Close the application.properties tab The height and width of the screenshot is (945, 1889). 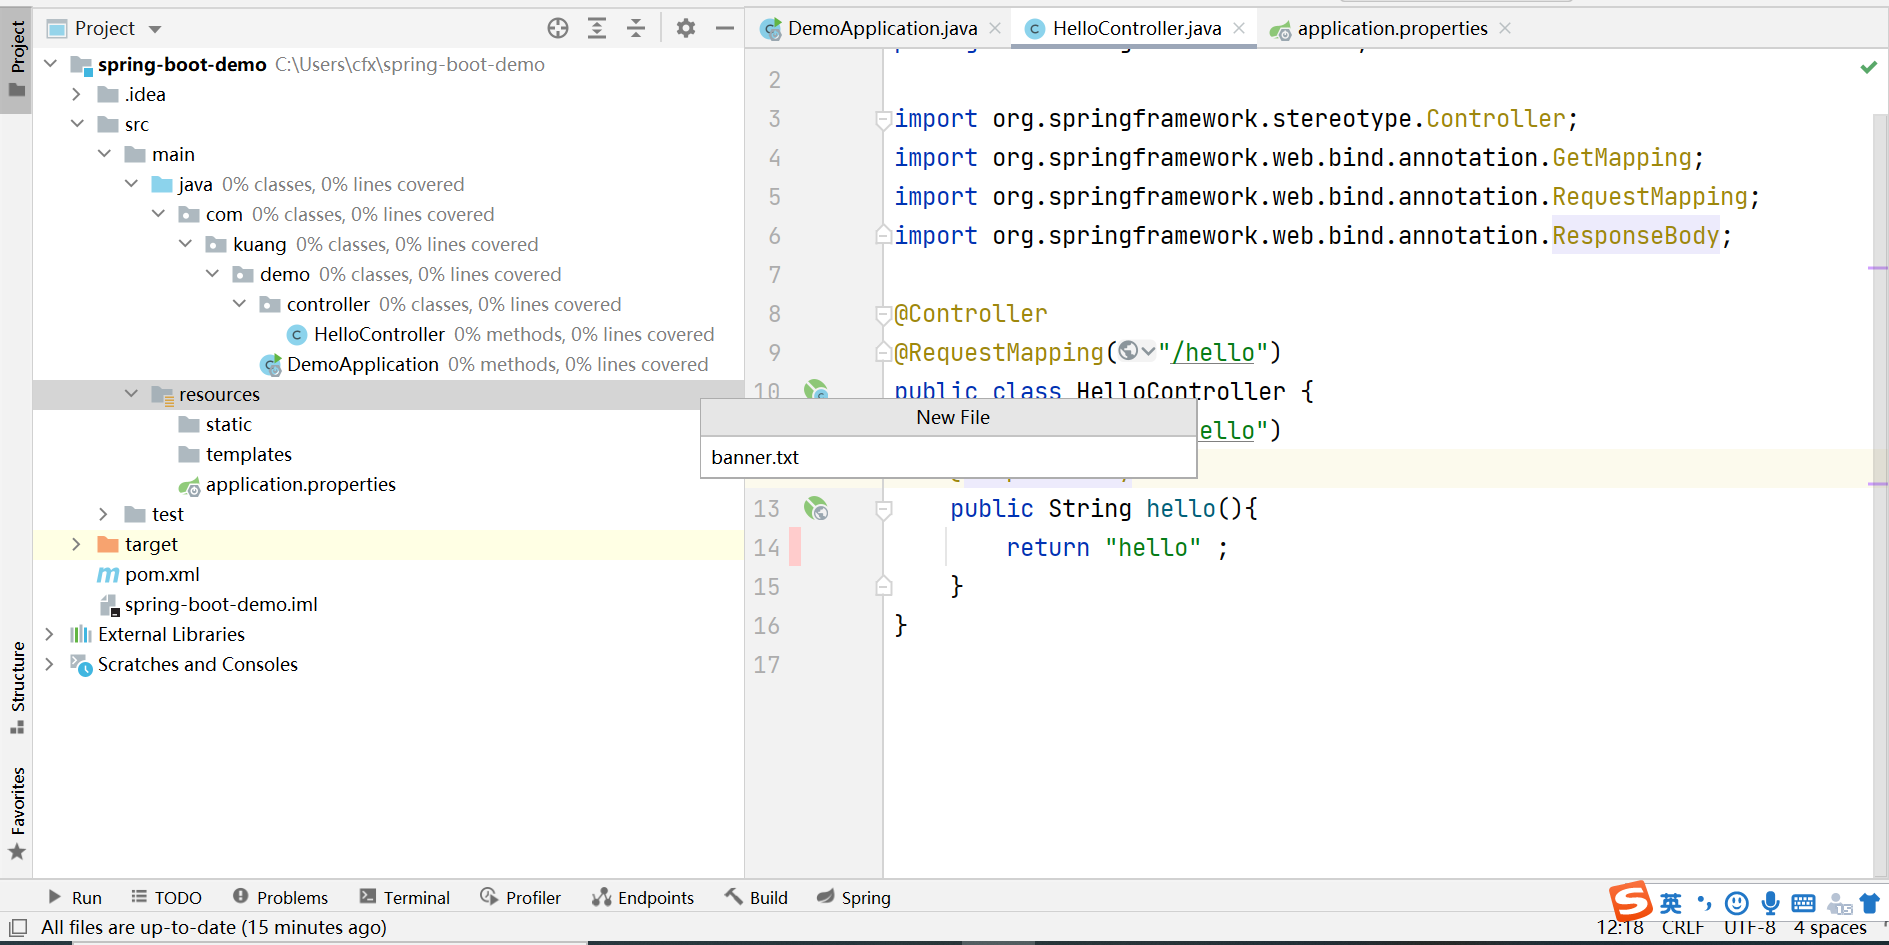click(x=1505, y=28)
